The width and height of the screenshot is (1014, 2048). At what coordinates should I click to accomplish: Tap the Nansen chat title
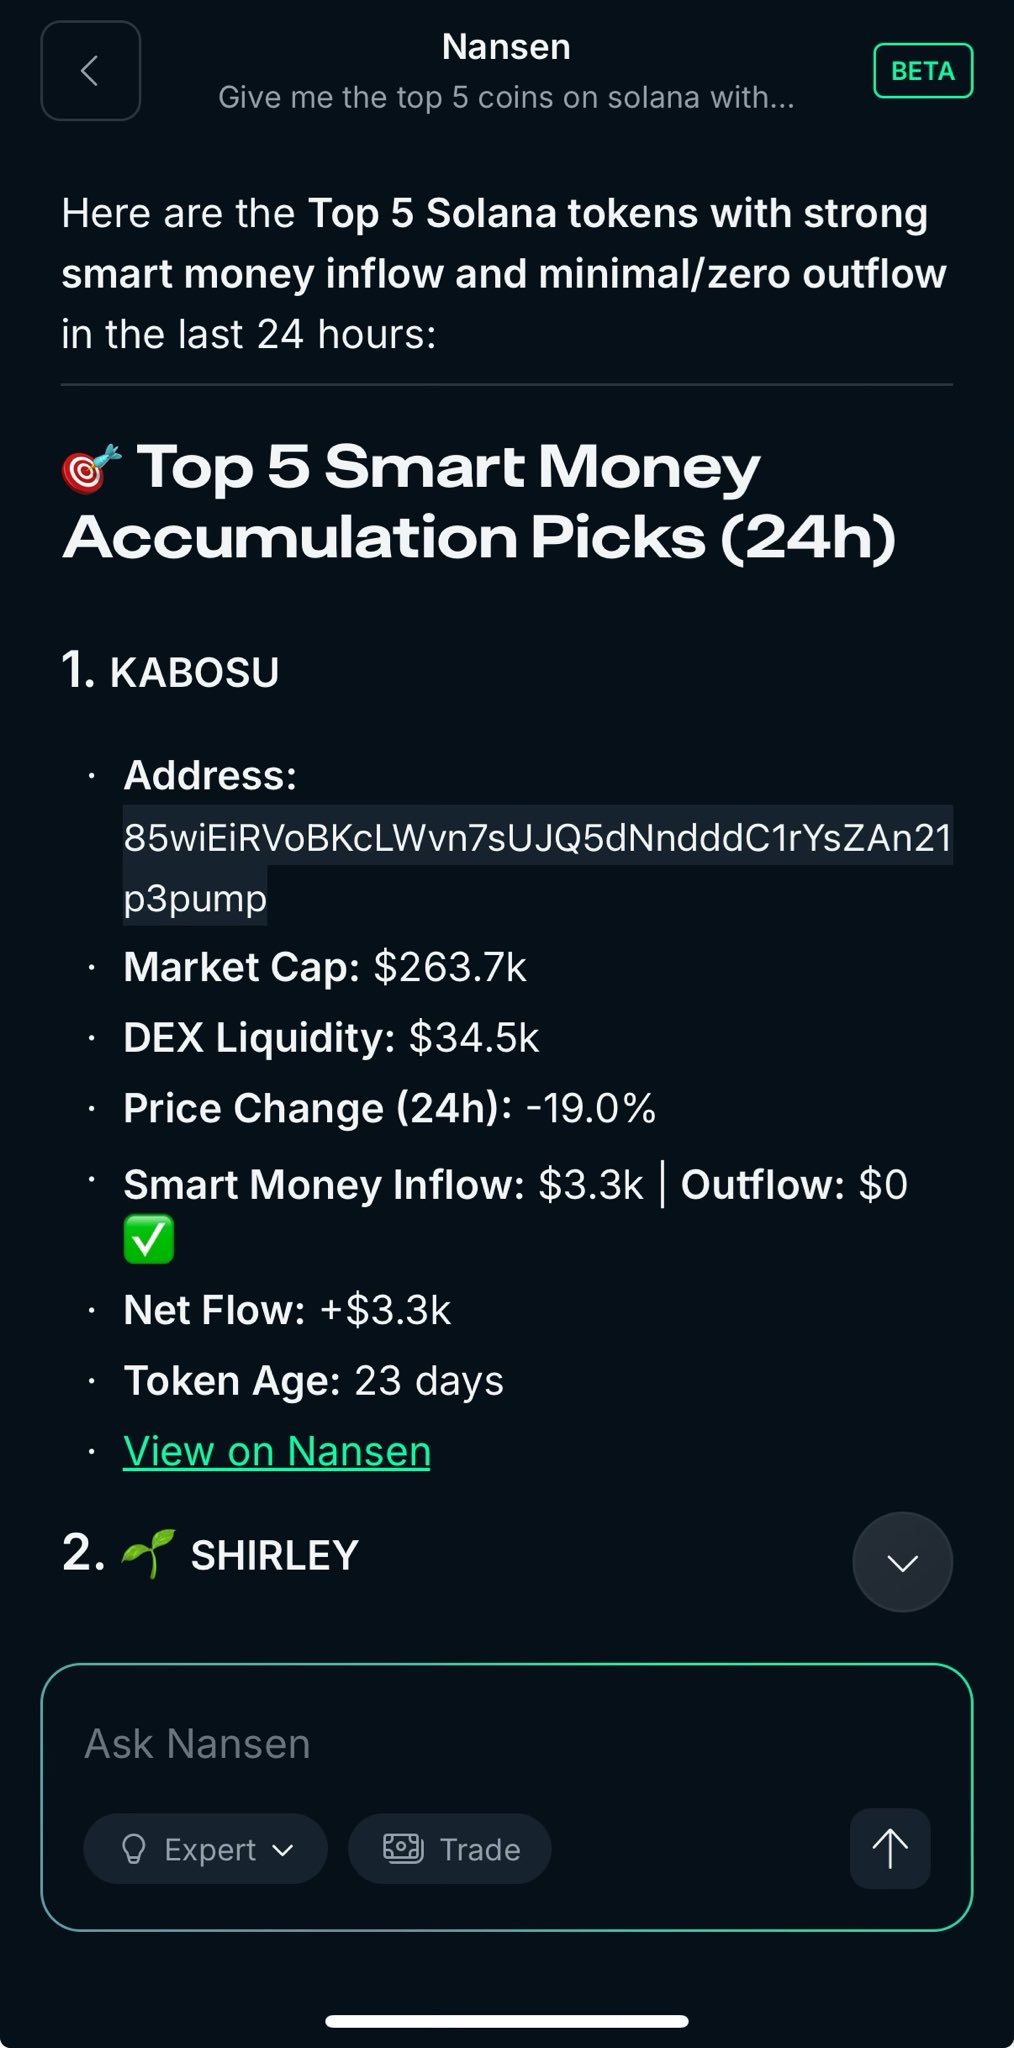coord(506,47)
